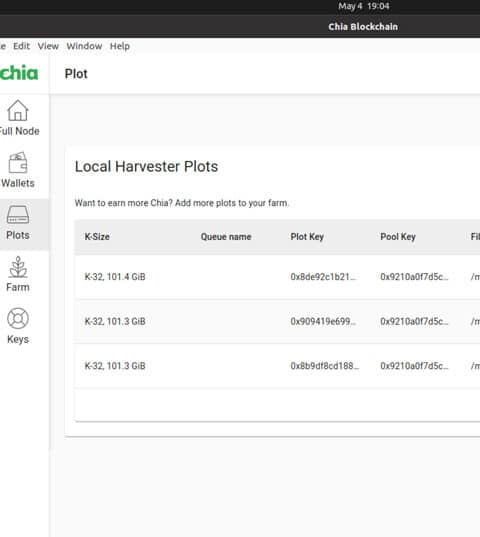
Task: Open the Keys lifebuoy icon
Action: click(x=18, y=319)
